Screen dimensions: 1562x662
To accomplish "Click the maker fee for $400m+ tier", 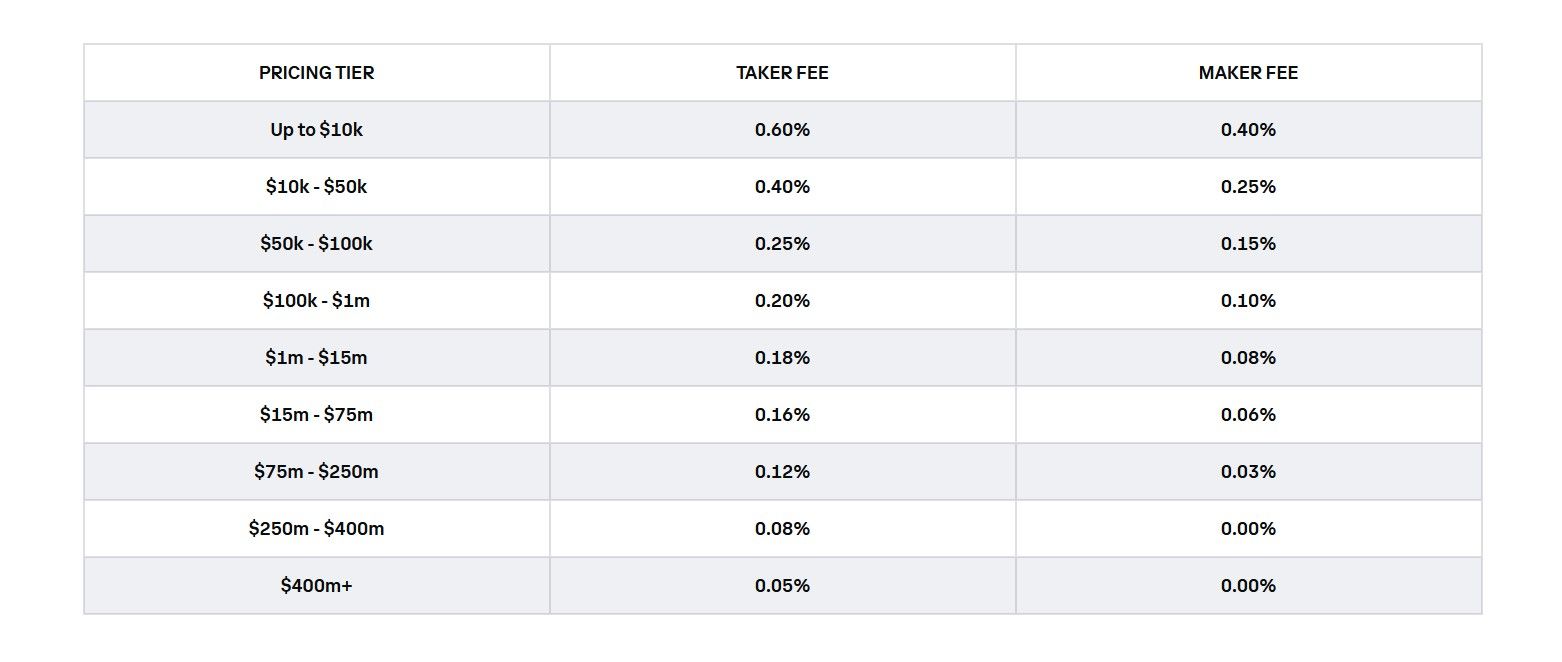I will click(x=1248, y=586).
